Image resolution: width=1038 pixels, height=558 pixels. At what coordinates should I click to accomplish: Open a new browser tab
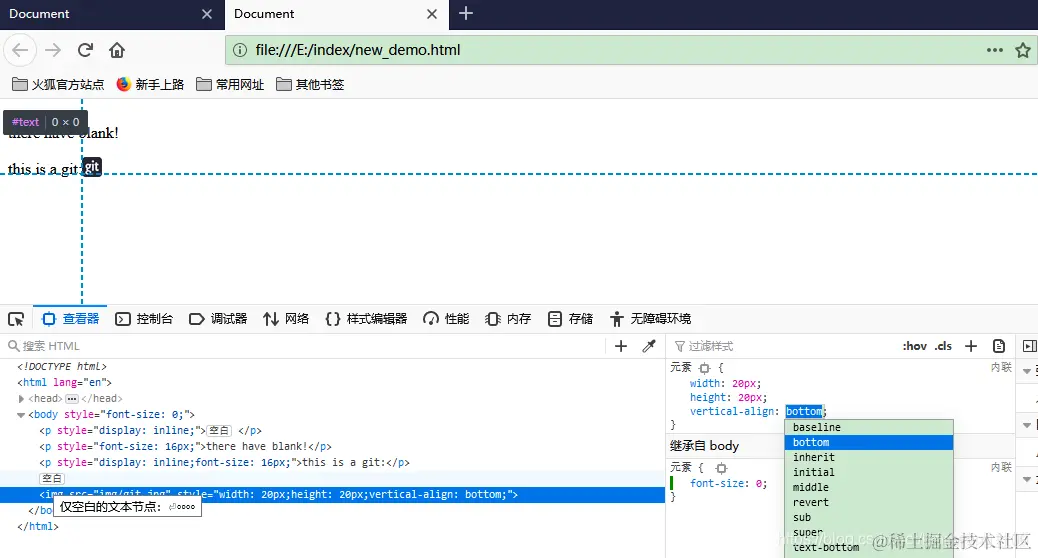pos(466,13)
